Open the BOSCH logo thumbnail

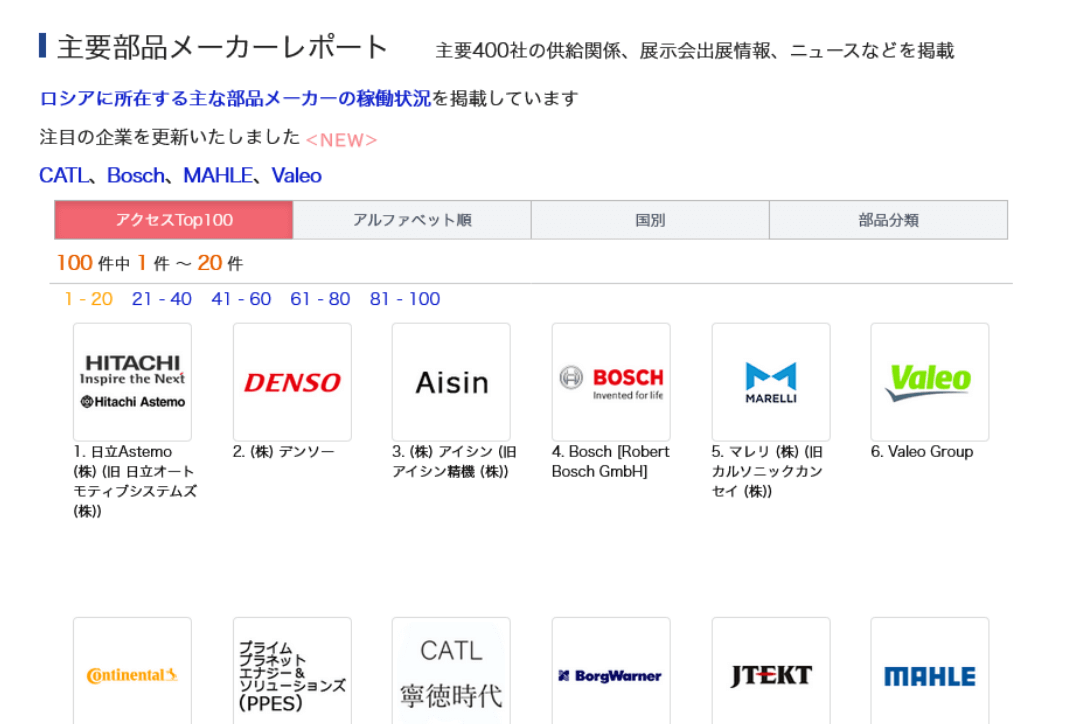coord(611,382)
